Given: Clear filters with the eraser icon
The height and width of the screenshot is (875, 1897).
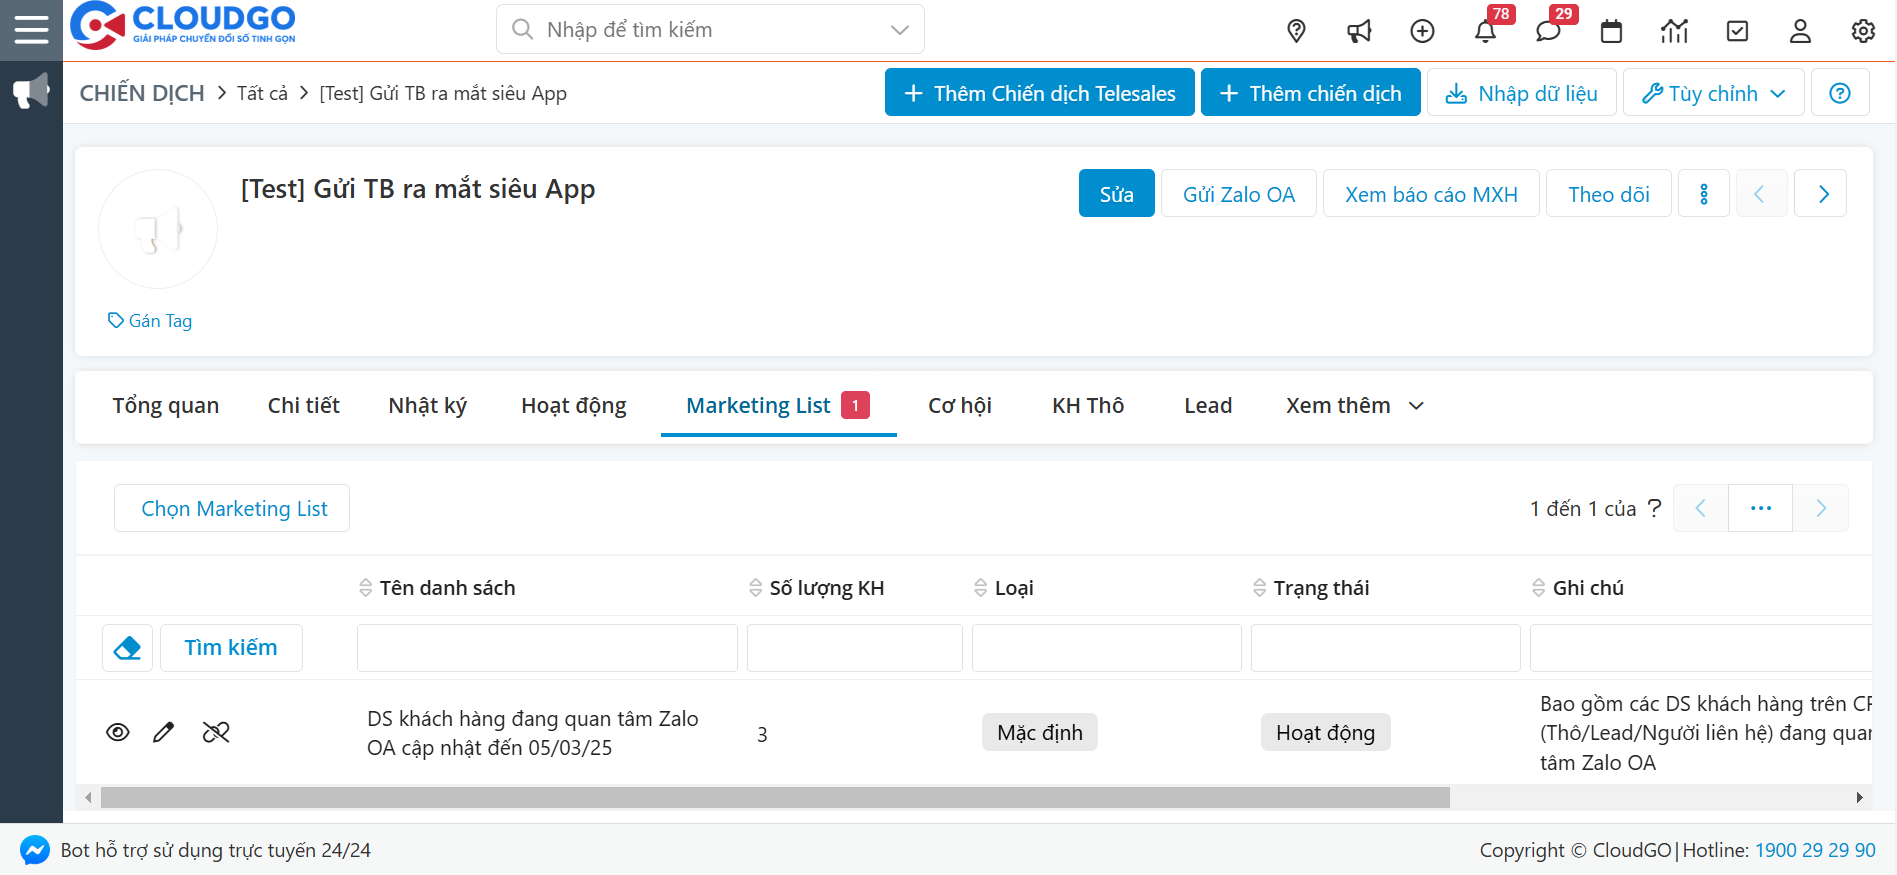Looking at the screenshot, I should tap(127, 648).
